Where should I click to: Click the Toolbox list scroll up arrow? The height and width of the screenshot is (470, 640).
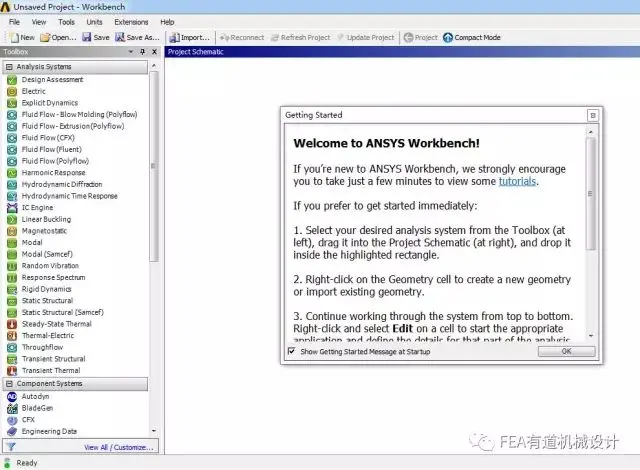point(154,66)
